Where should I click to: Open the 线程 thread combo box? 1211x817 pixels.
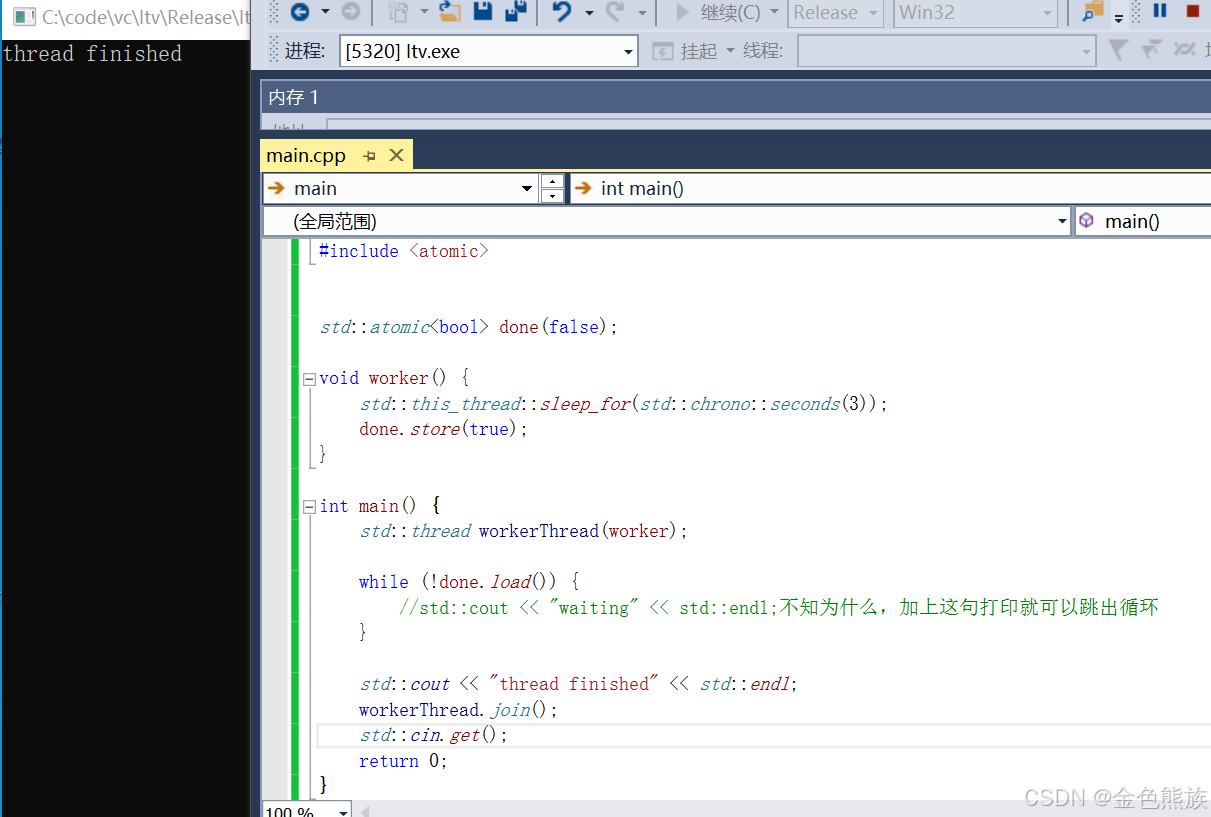pos(946,51)
